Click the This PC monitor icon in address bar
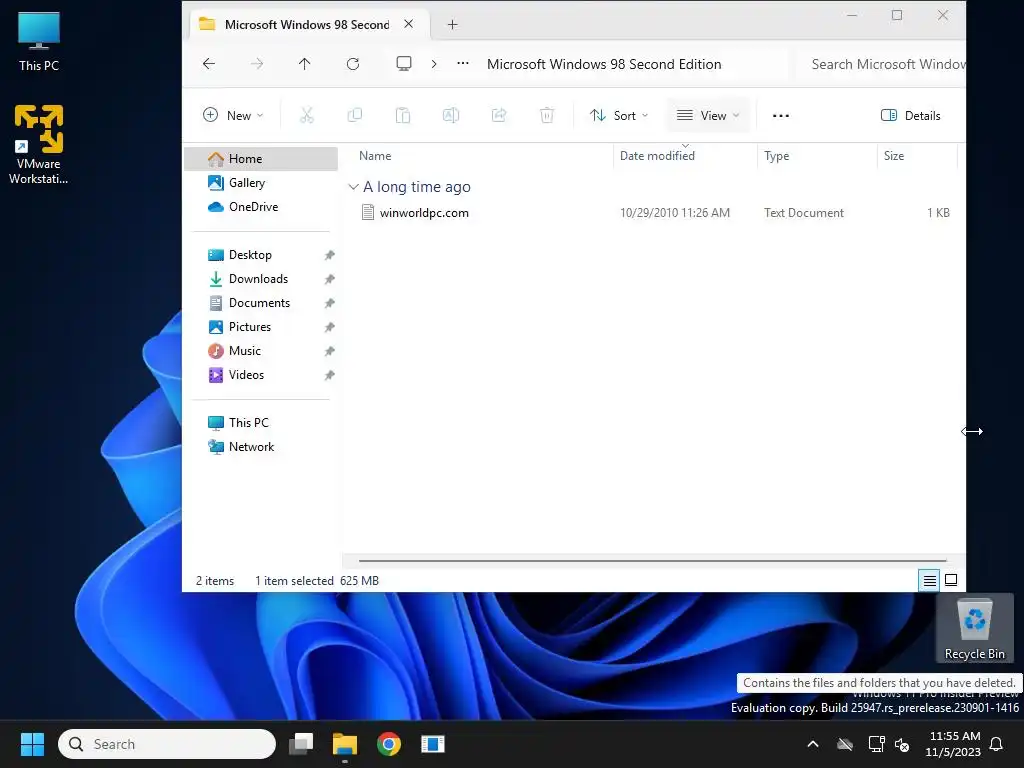The image size is (1024, 768). pos(404,63)
